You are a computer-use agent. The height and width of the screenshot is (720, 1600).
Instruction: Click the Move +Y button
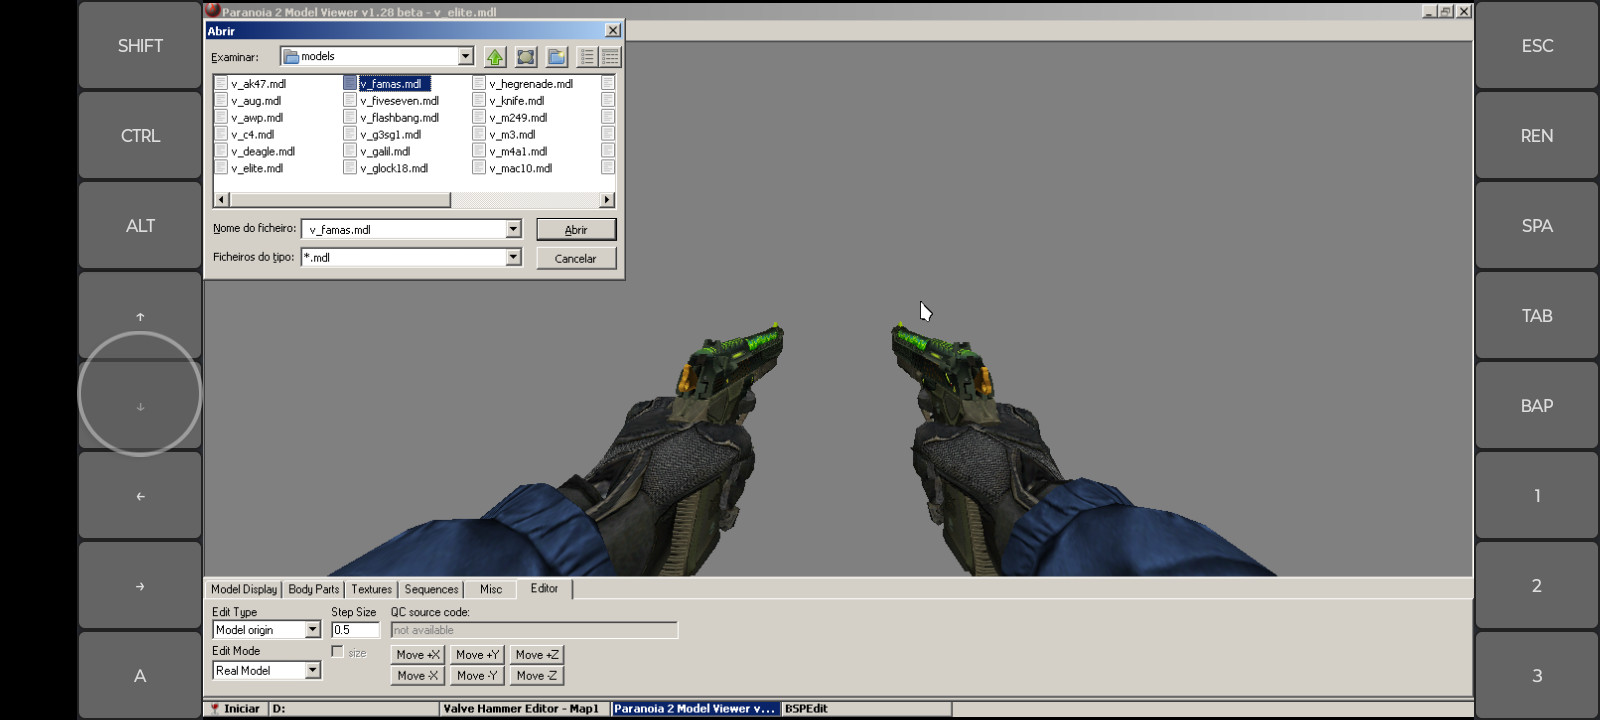(477, 655)
